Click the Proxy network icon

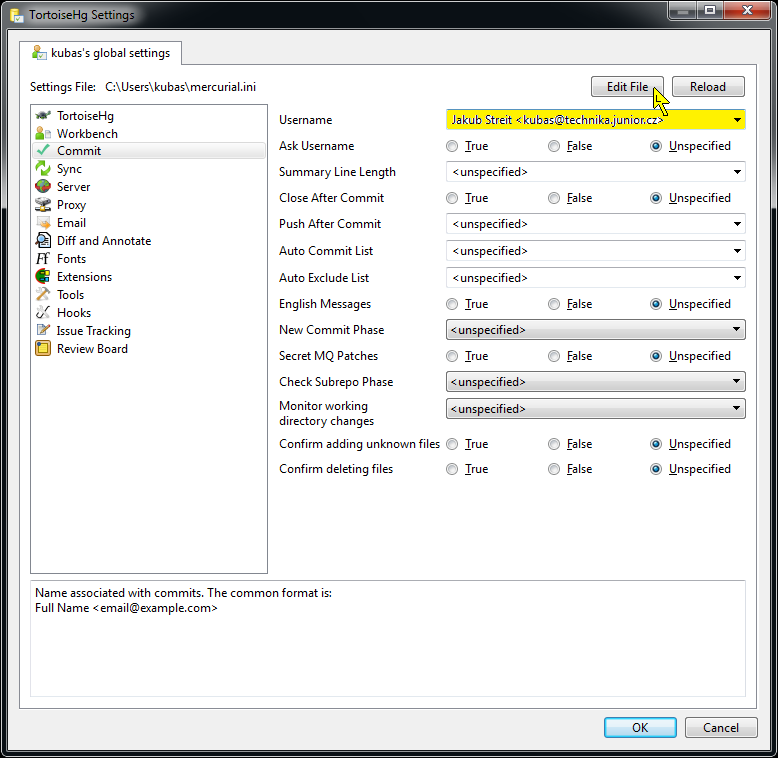43,204
